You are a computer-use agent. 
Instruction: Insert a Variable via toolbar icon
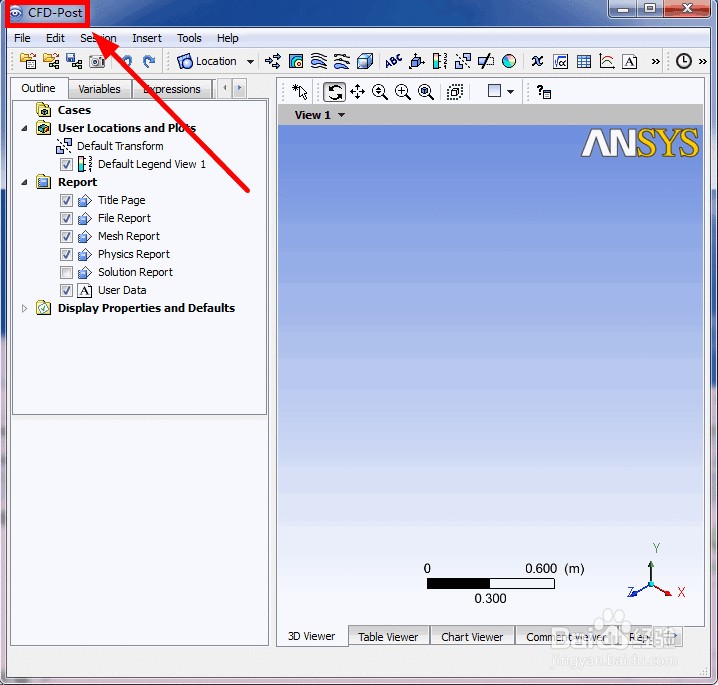(x=537, y=61)
